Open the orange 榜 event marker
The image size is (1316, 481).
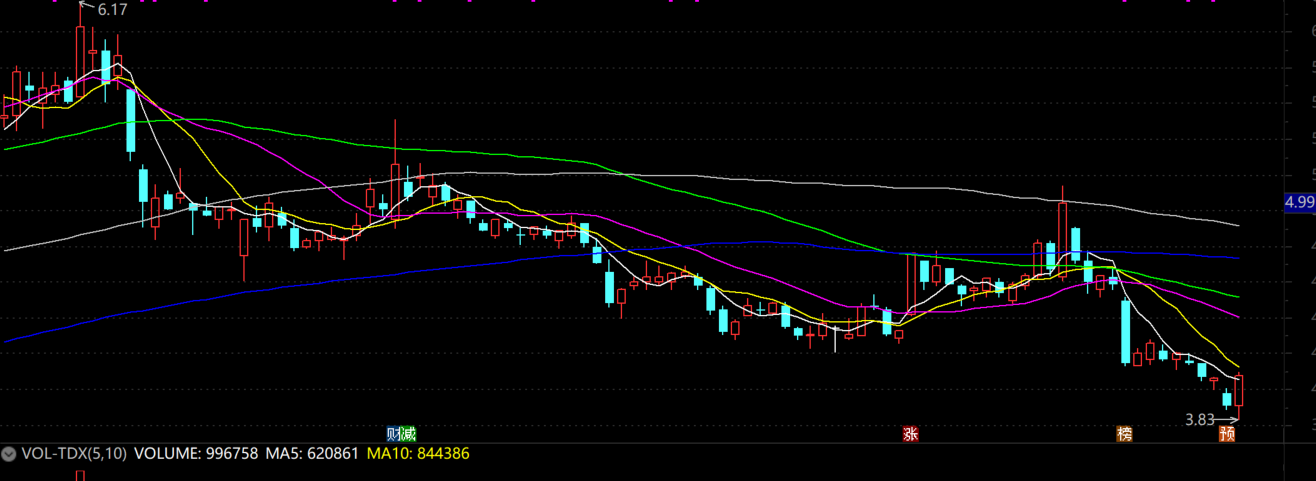(1125, 434)
